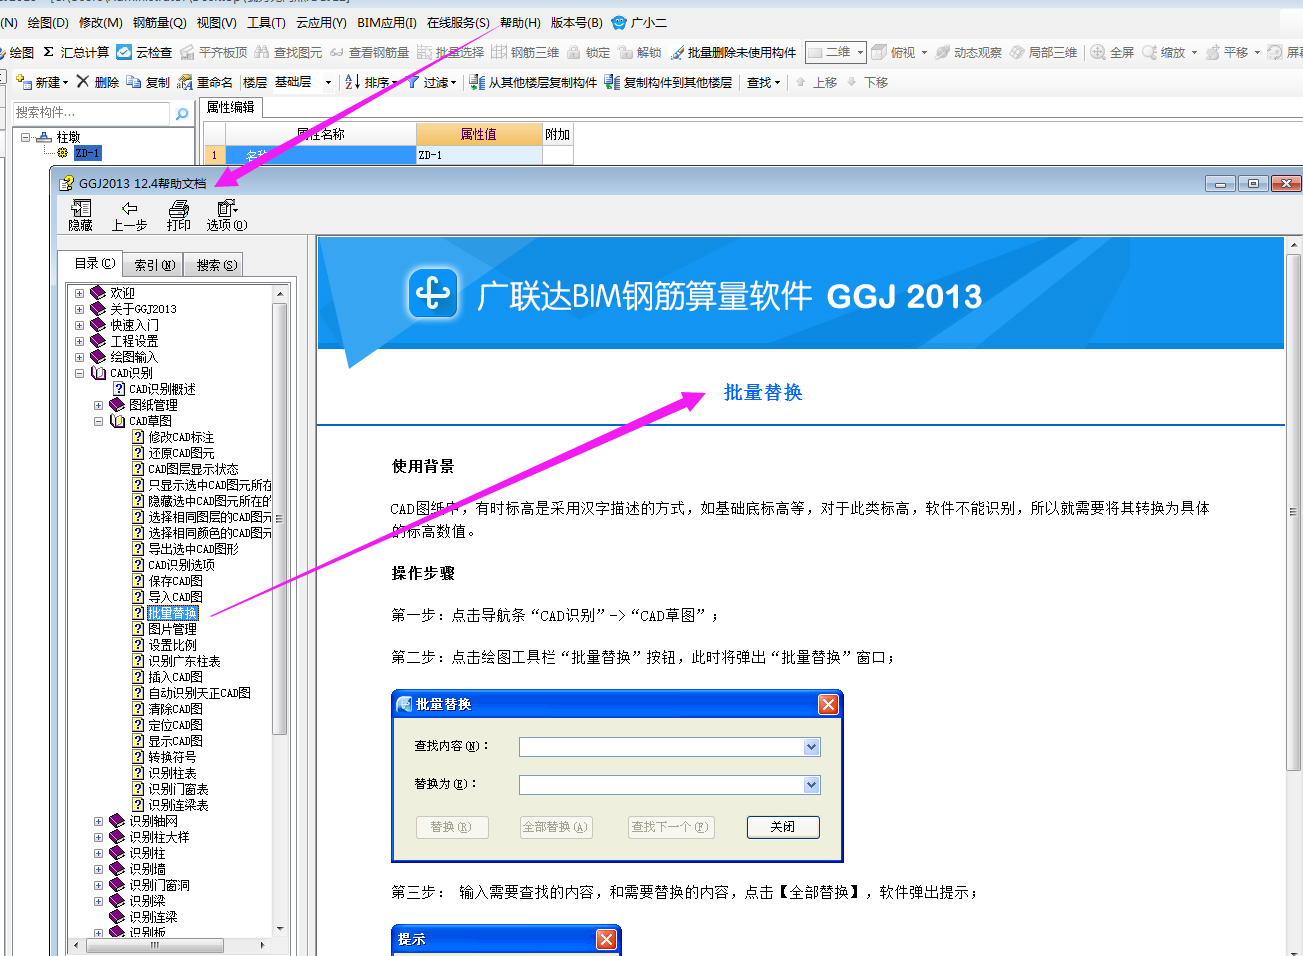
Task: Click the 动态观察 orbit icon
Action: (942, 52)
